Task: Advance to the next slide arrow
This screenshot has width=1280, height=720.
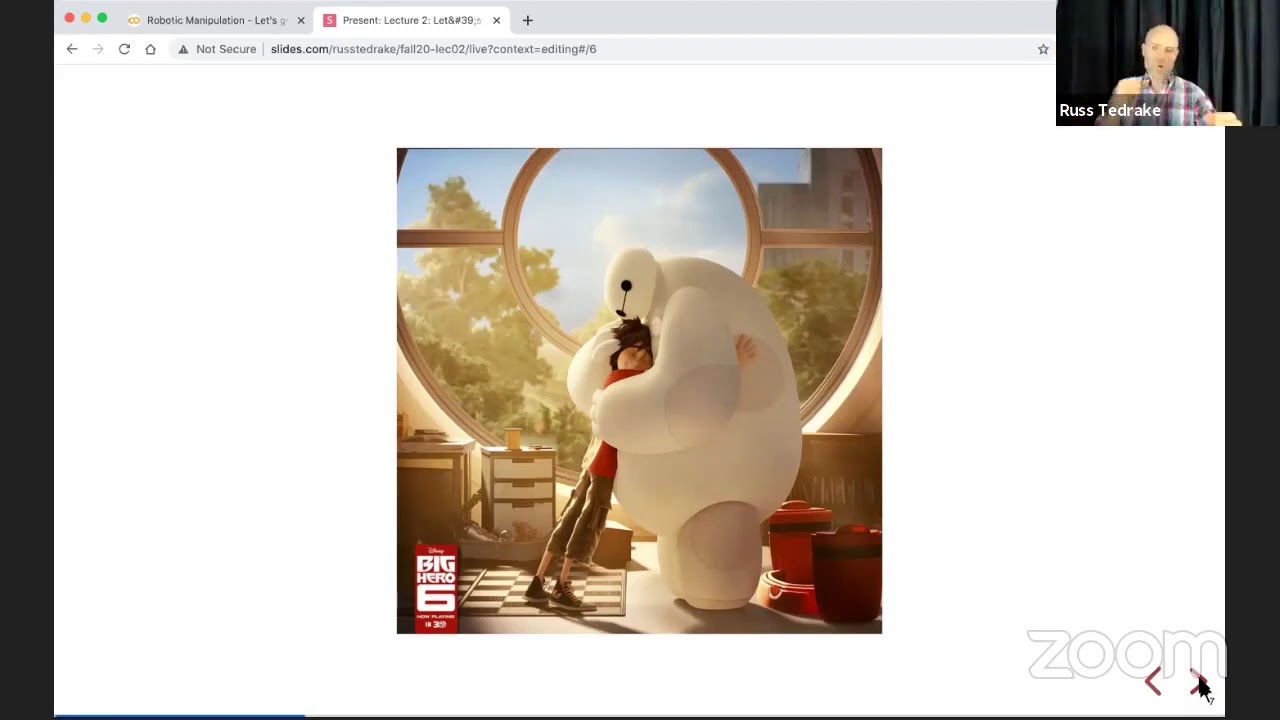Action: [1197, 682]
